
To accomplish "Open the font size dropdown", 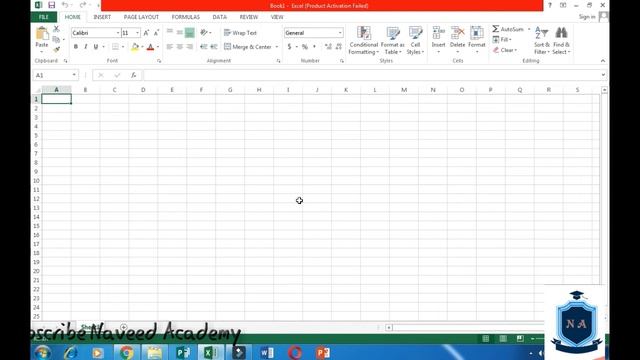I will (138, 33).
